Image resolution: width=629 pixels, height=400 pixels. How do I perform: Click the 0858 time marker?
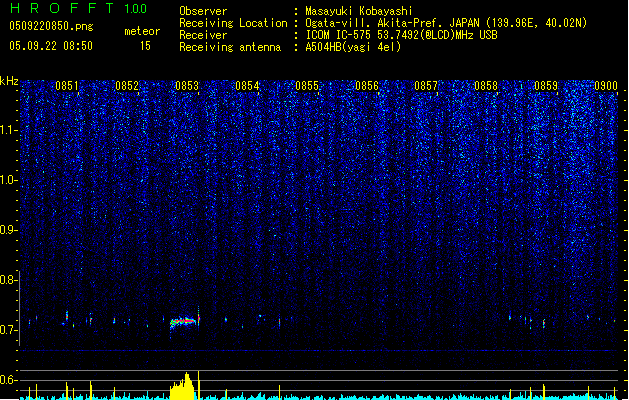coord(486,86)
